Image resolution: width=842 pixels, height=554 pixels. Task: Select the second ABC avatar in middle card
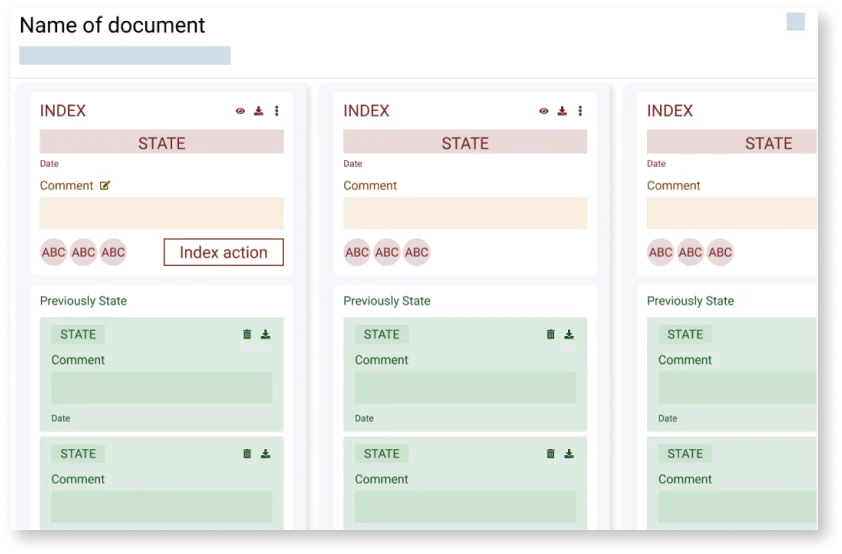(x=387, y=252)
